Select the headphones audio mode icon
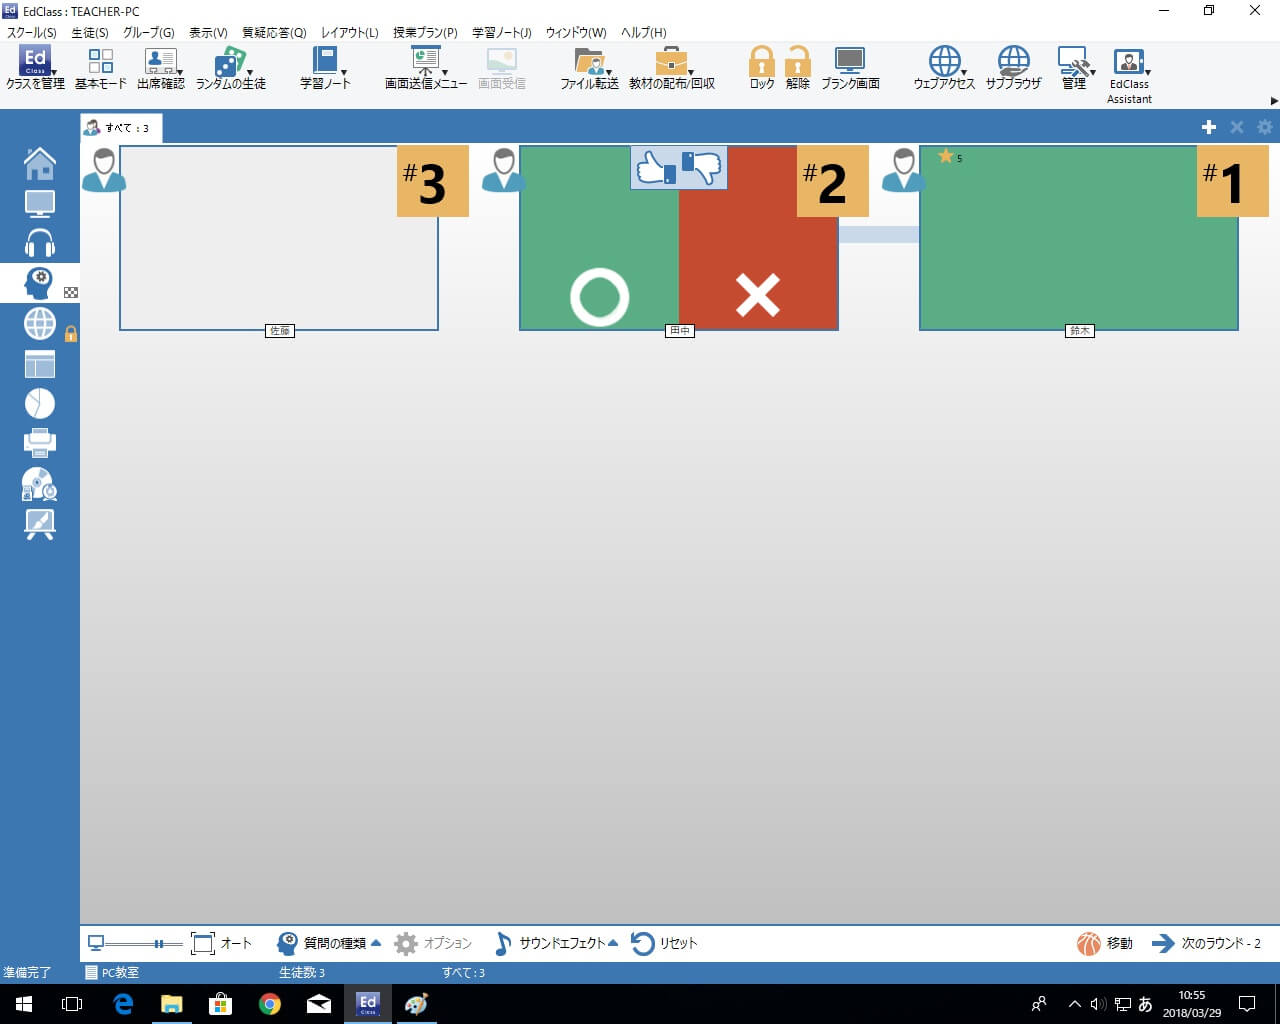Viewport: 1280px width, 1024px height. pos(40,243)
